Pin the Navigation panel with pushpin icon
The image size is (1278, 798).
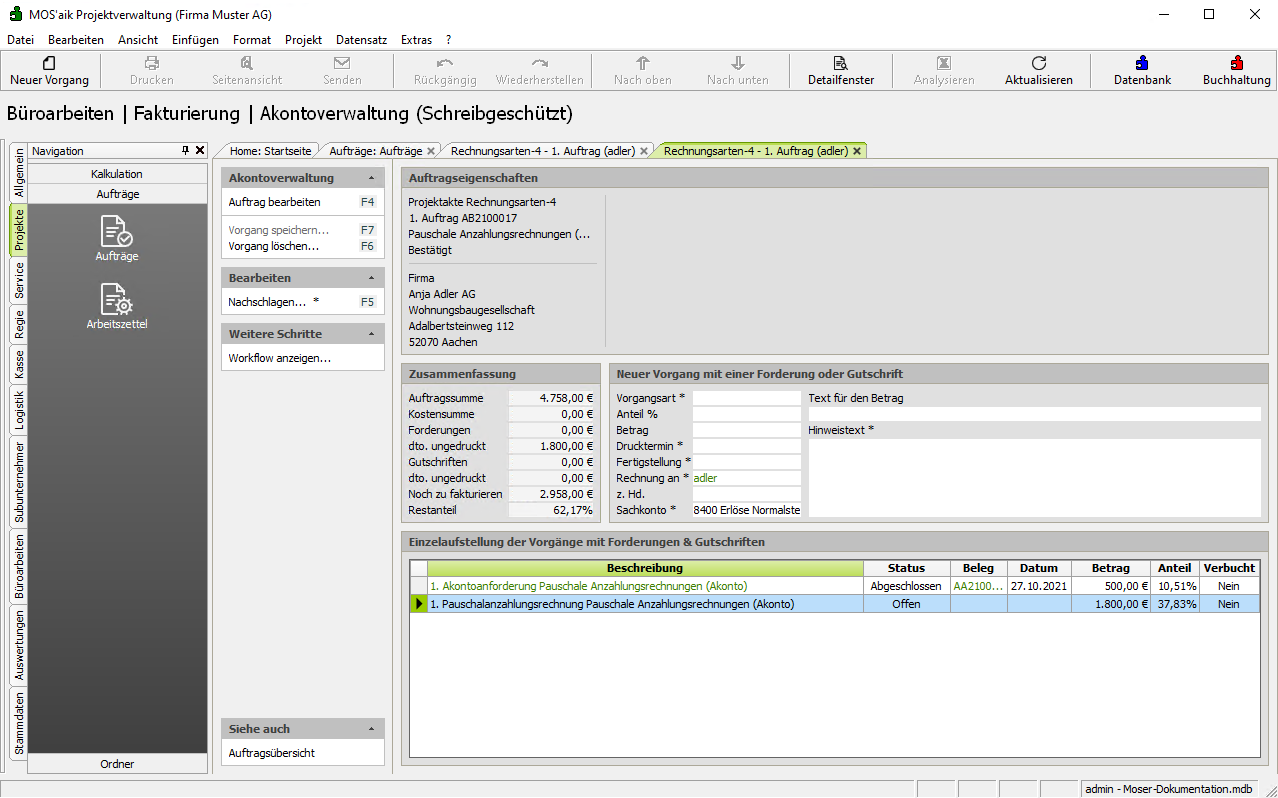(185, 151)
